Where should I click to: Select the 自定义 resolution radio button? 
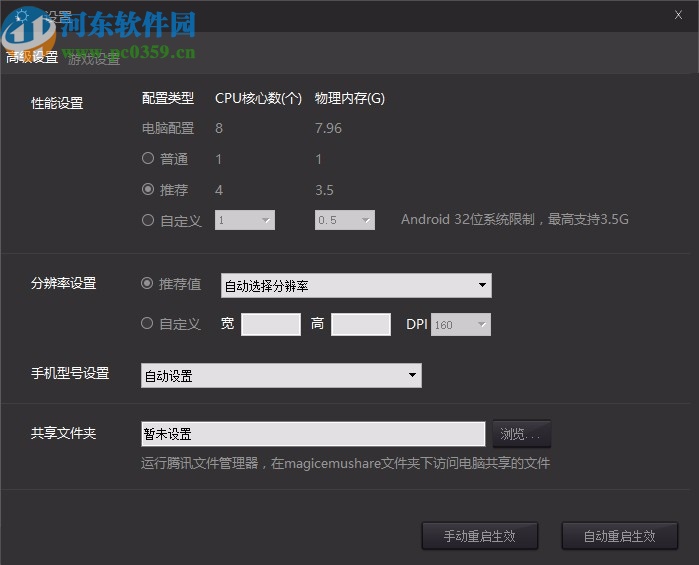[x=147, y=323]
